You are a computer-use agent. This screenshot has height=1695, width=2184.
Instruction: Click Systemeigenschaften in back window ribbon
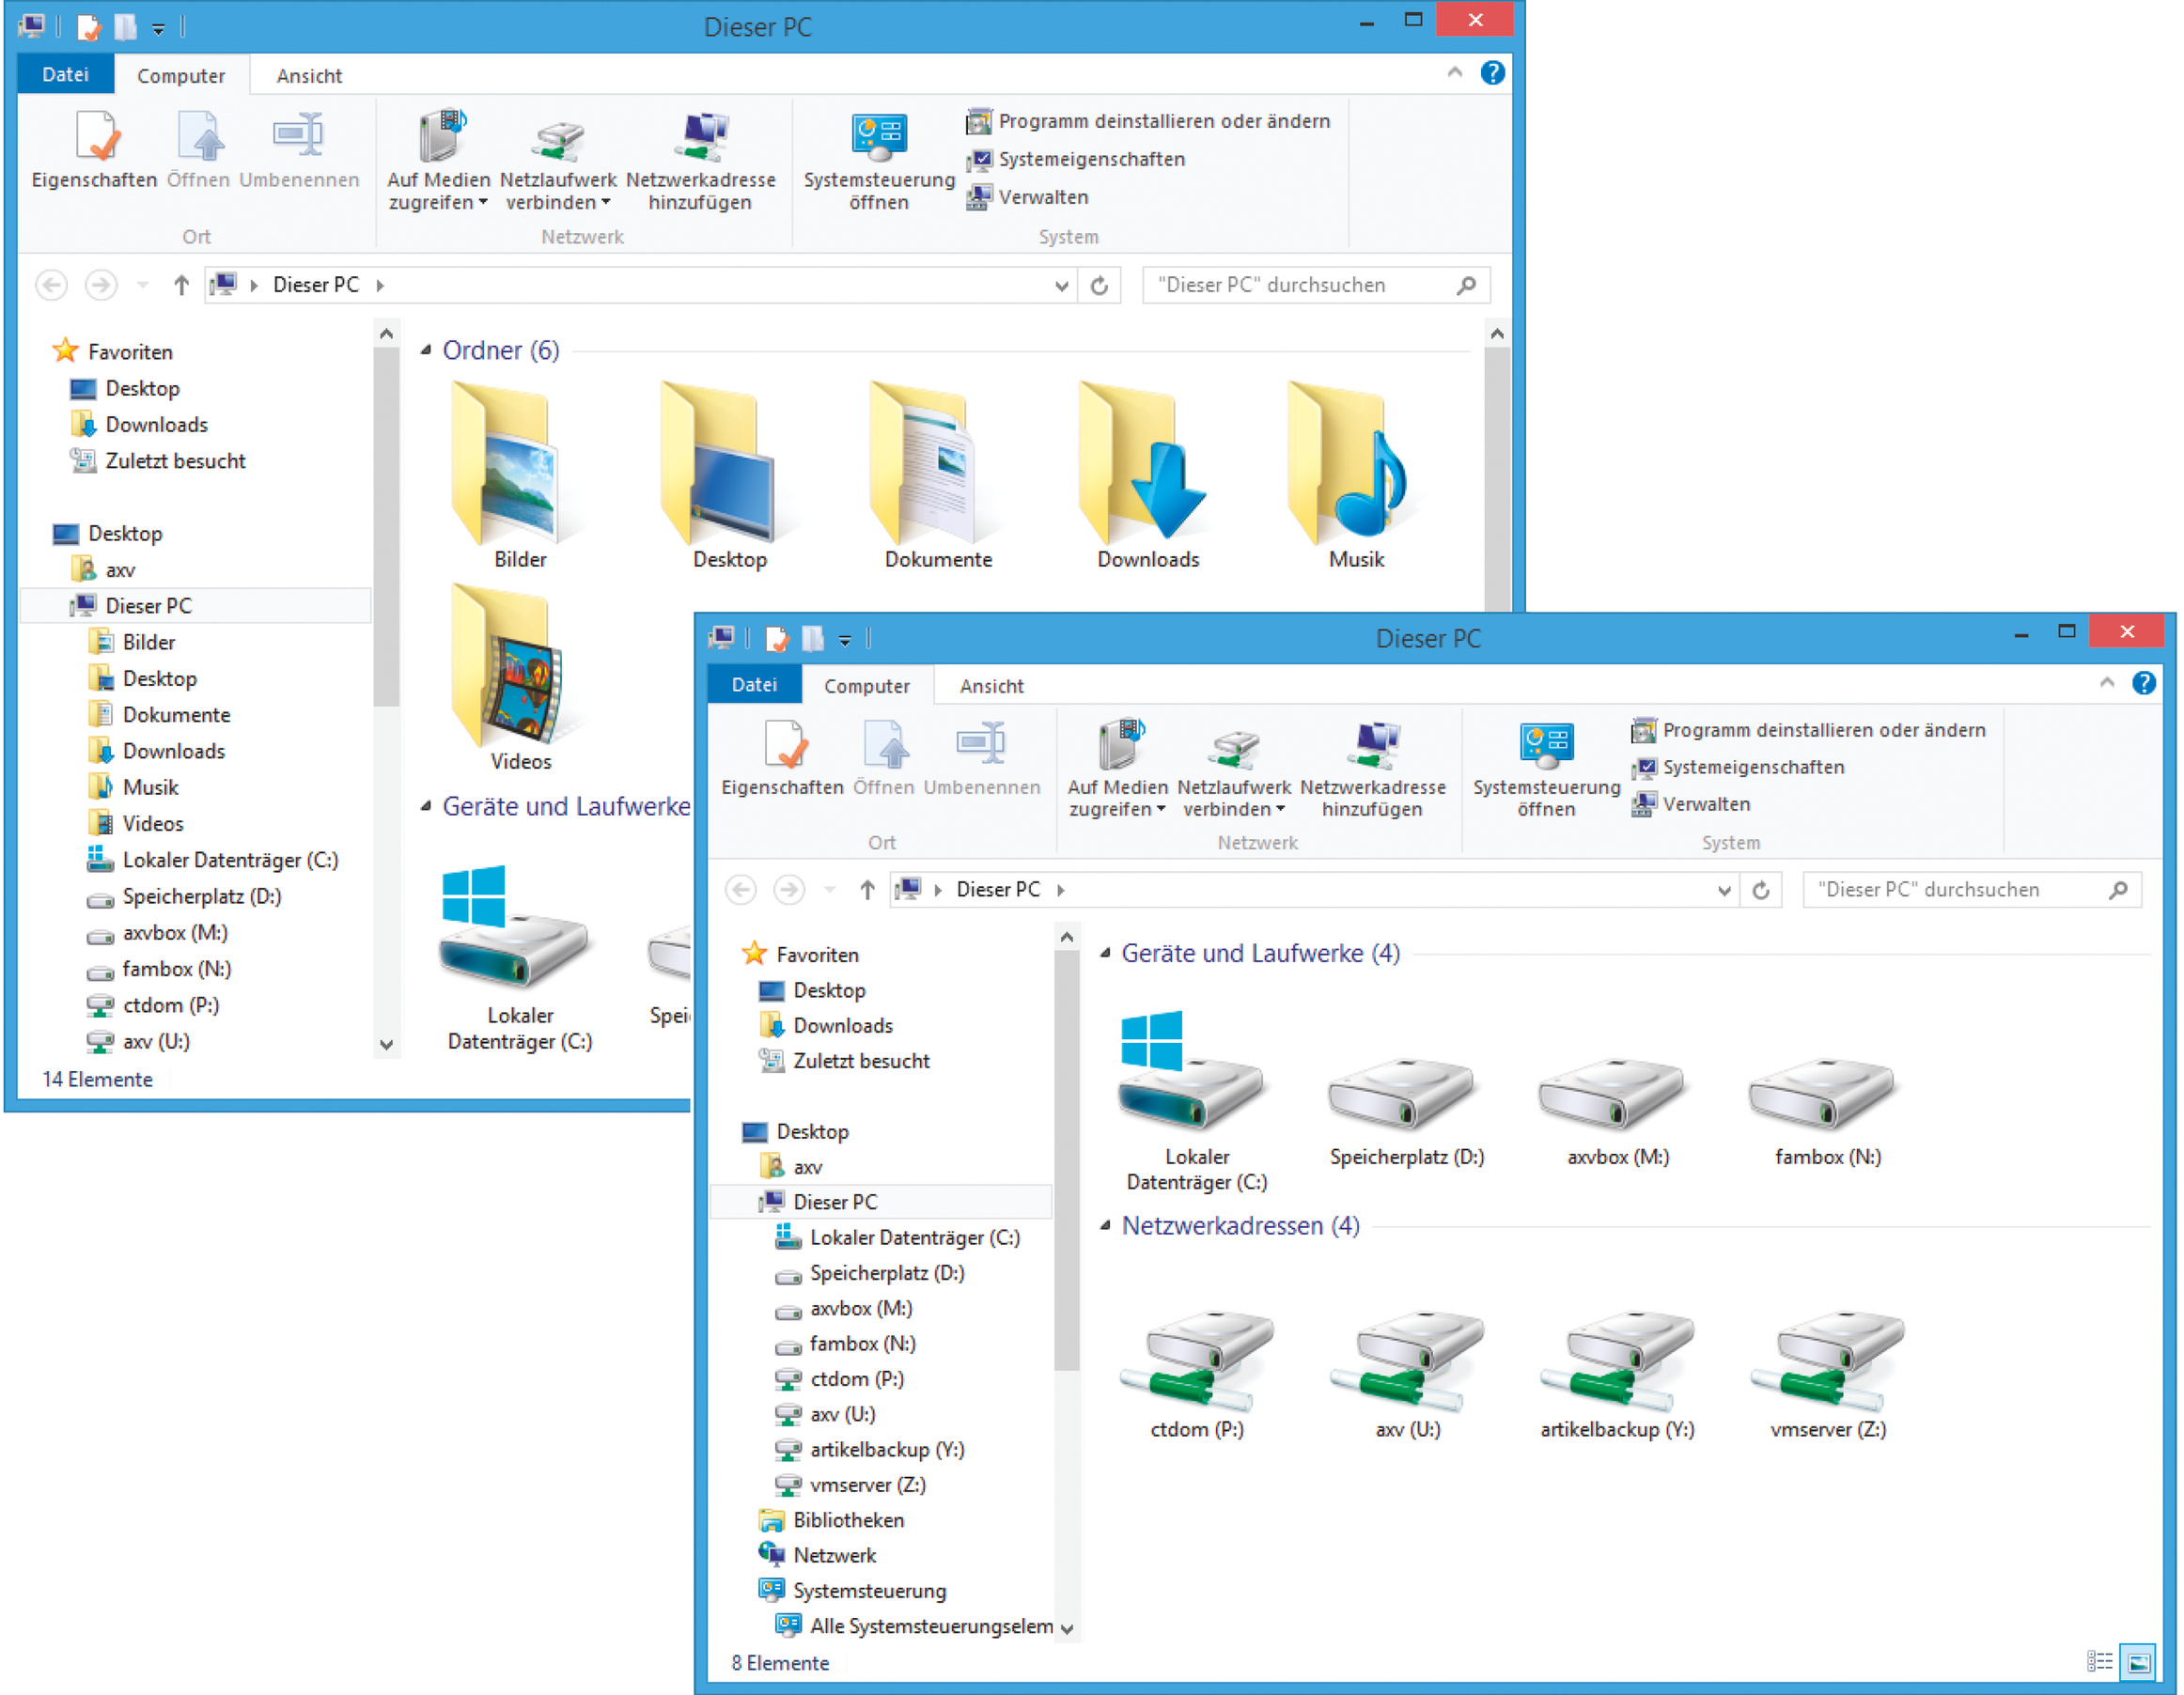(1091, 159)
